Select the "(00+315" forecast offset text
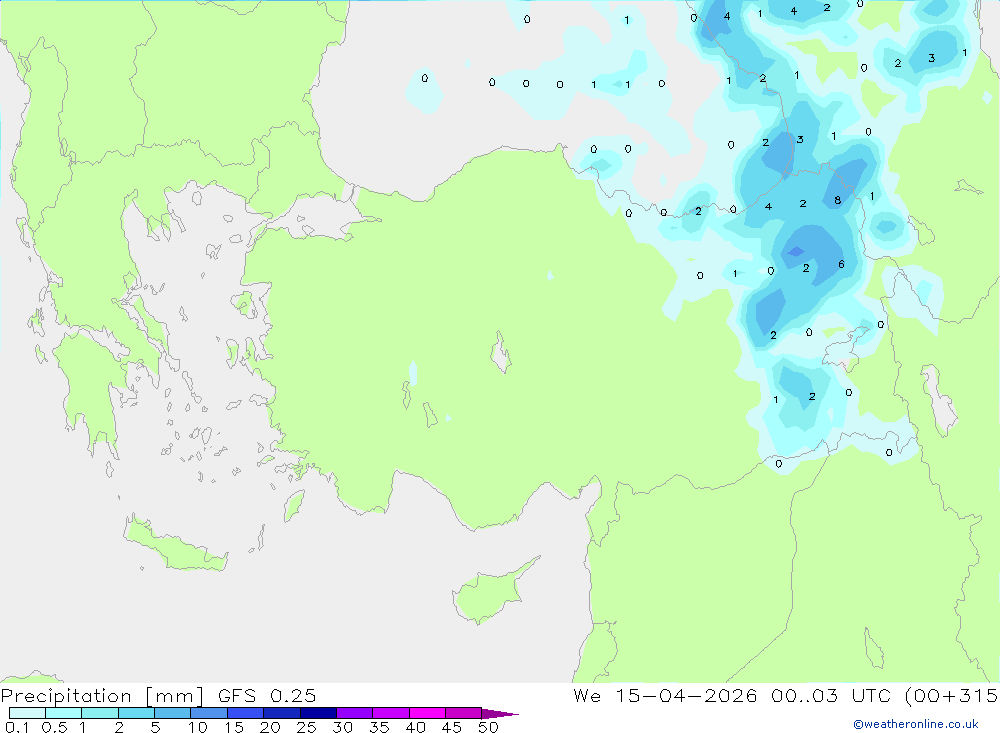The image size is (1000, 733). tap(951, 696)
